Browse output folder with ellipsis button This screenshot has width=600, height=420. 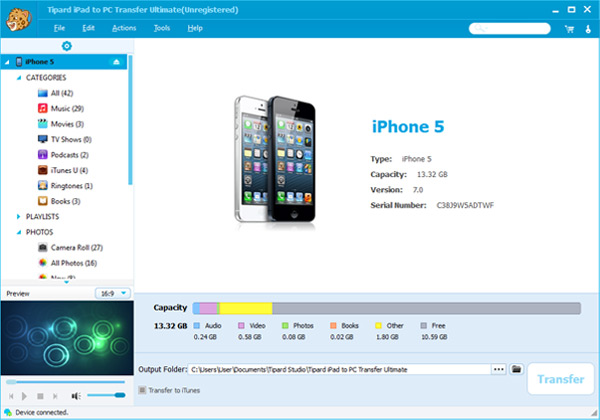[499, 369]
